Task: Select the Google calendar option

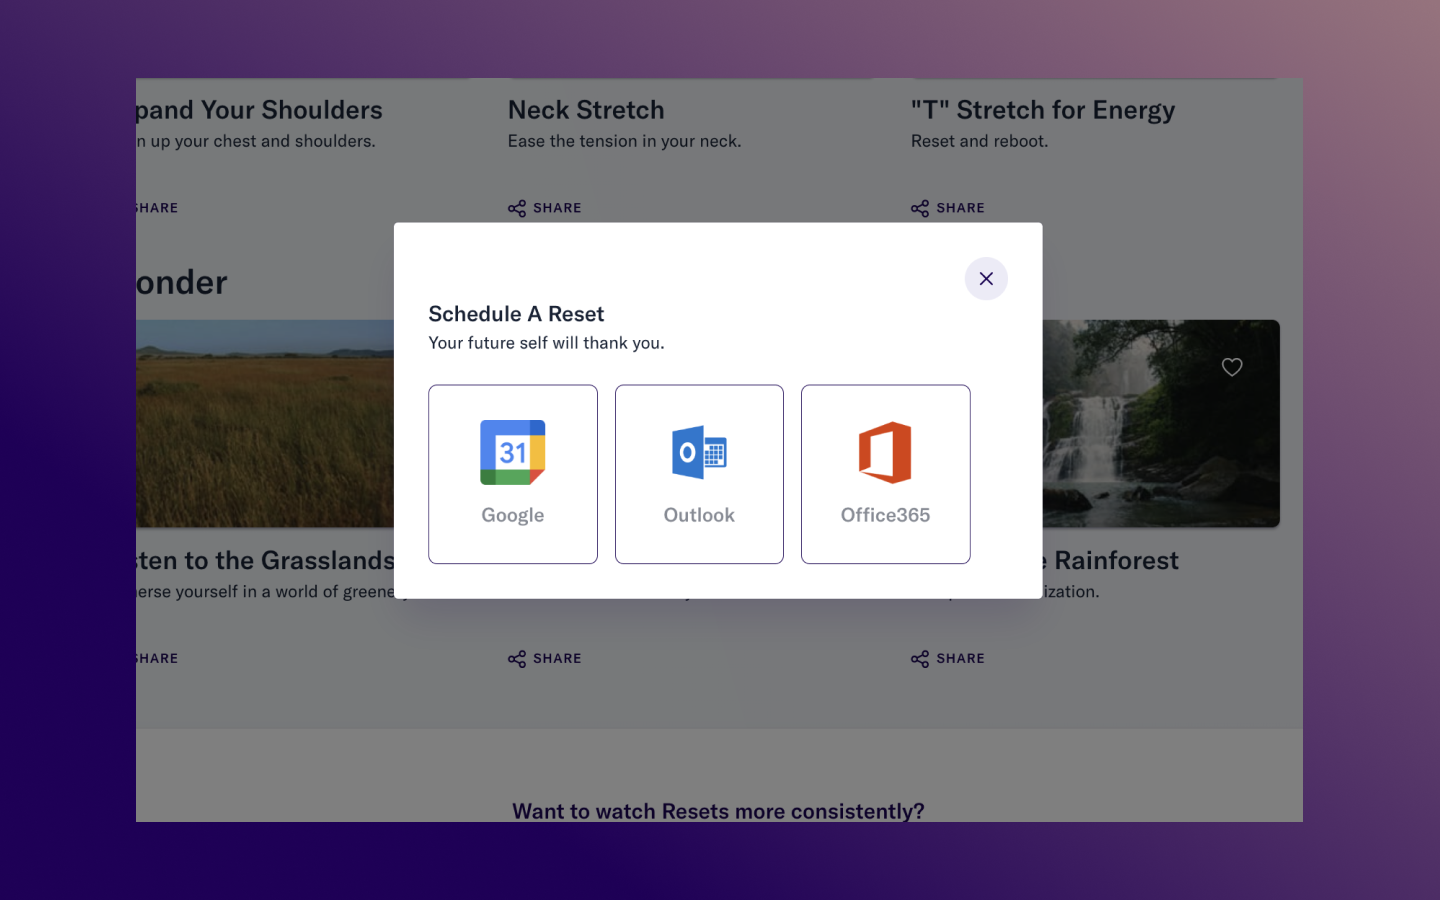Action: (513, 474)
